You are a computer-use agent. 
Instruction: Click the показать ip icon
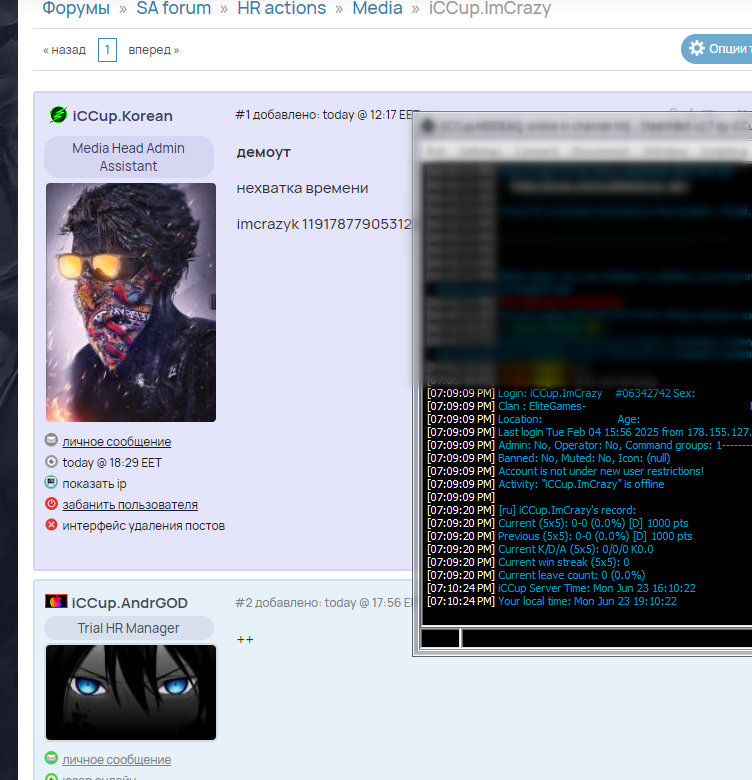coord(51,482)
